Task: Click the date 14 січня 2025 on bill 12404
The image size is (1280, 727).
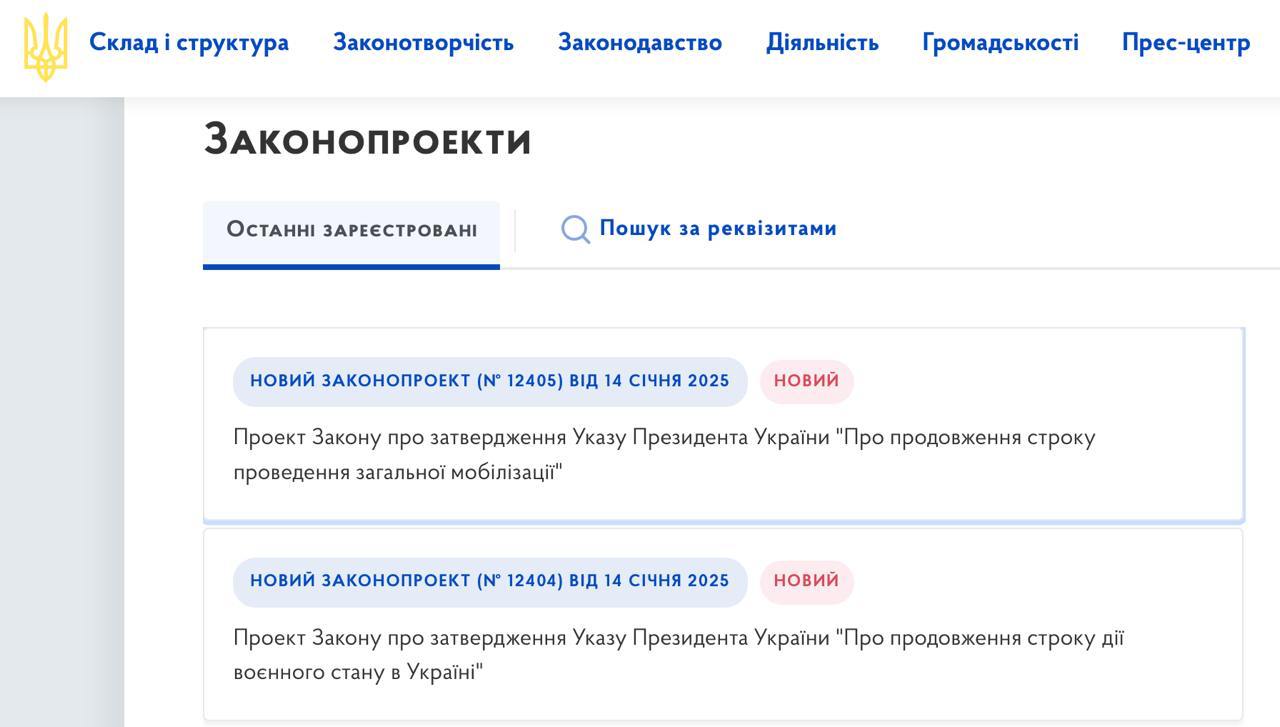Action: tap(667, 581)
